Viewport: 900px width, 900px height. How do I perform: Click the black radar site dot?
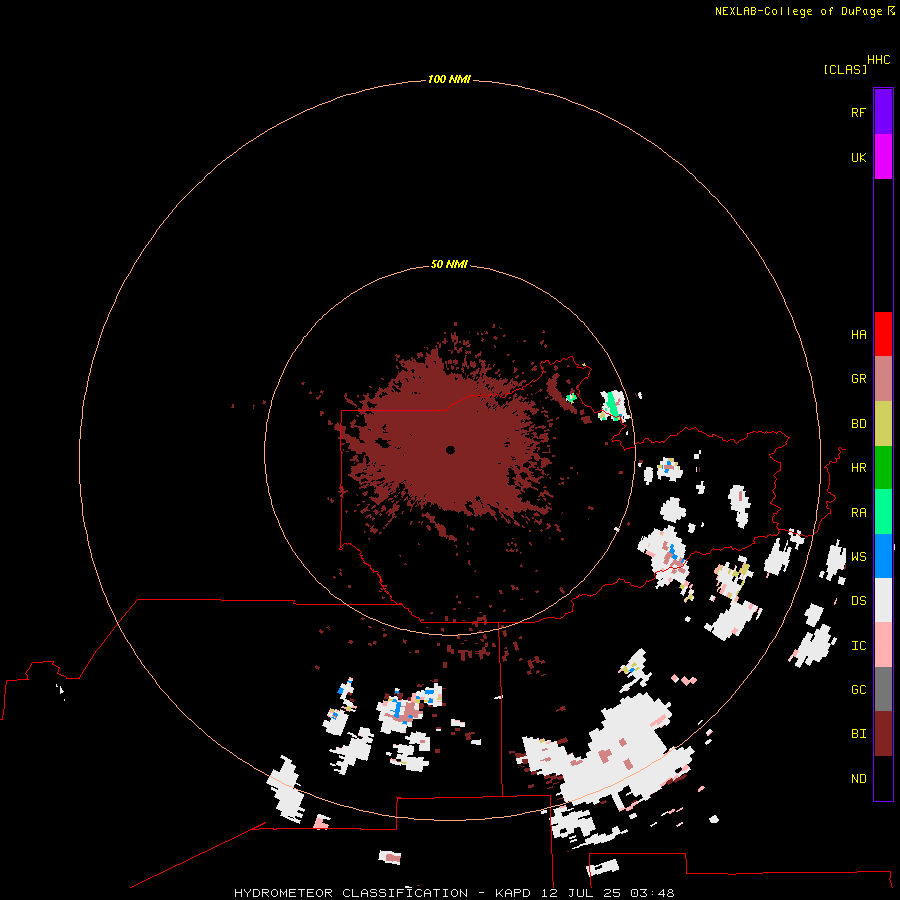451,450
